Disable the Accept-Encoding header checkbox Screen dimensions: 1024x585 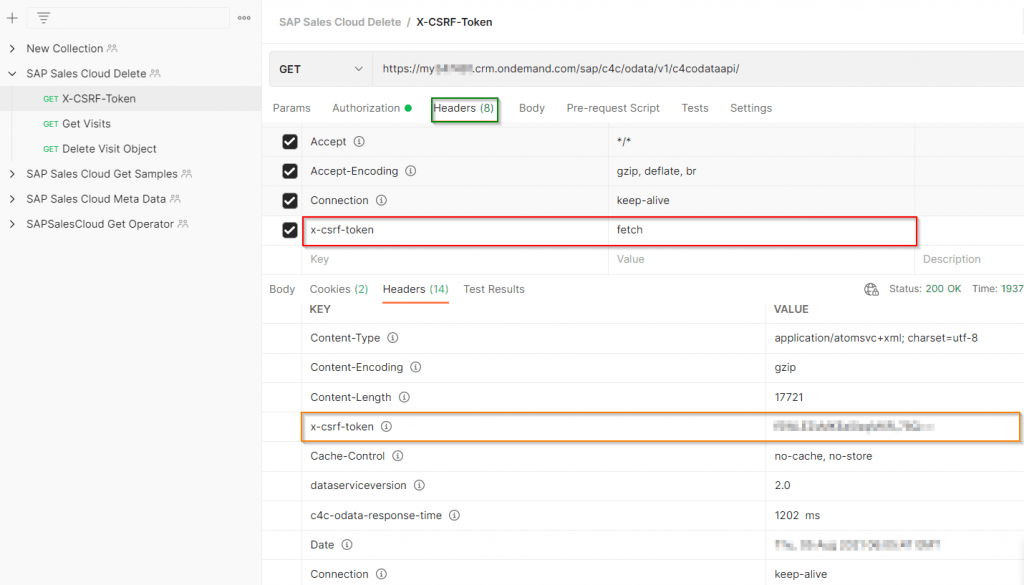(290, 172)
